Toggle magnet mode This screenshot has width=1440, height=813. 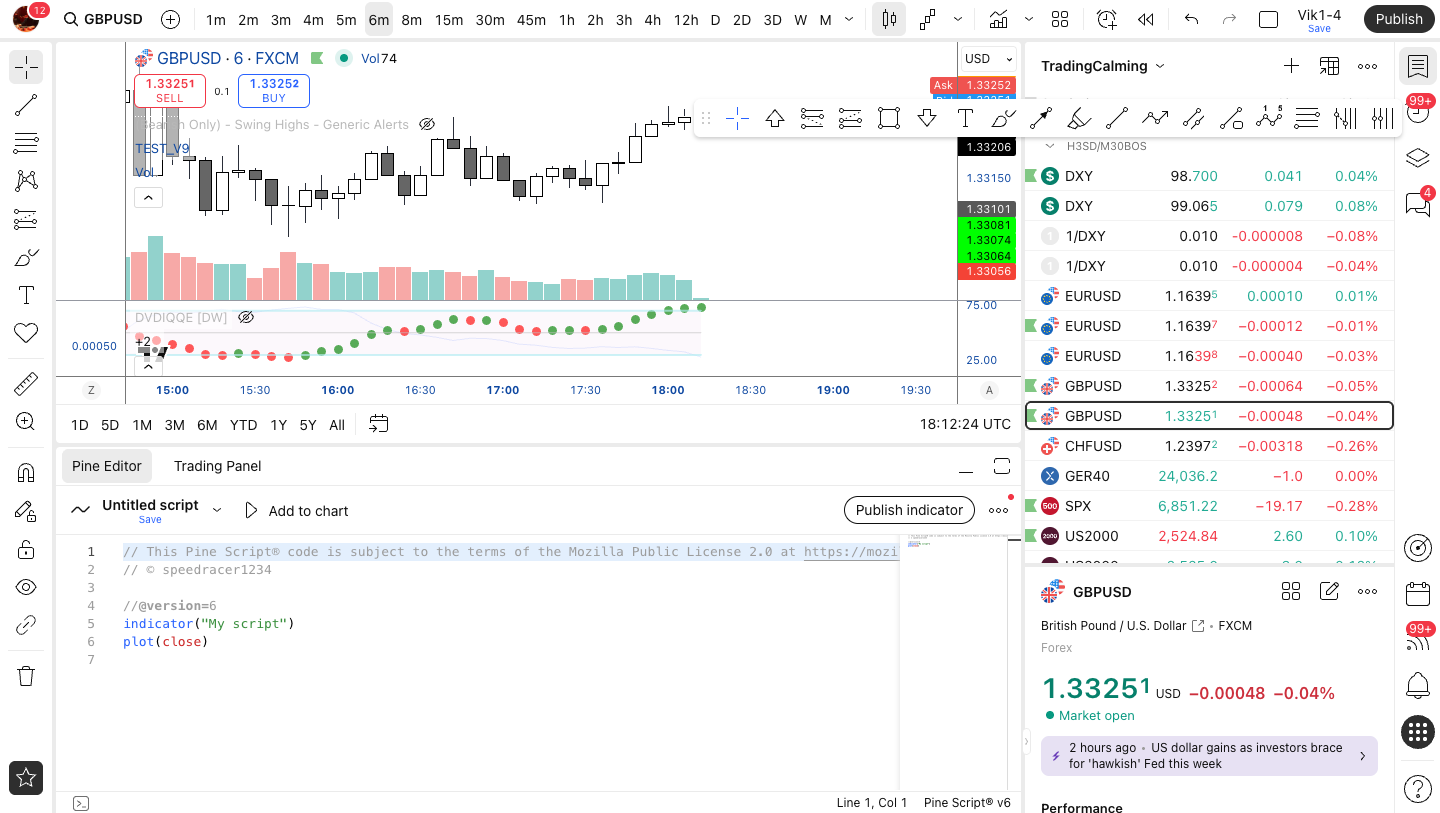[x=26, y=473]
